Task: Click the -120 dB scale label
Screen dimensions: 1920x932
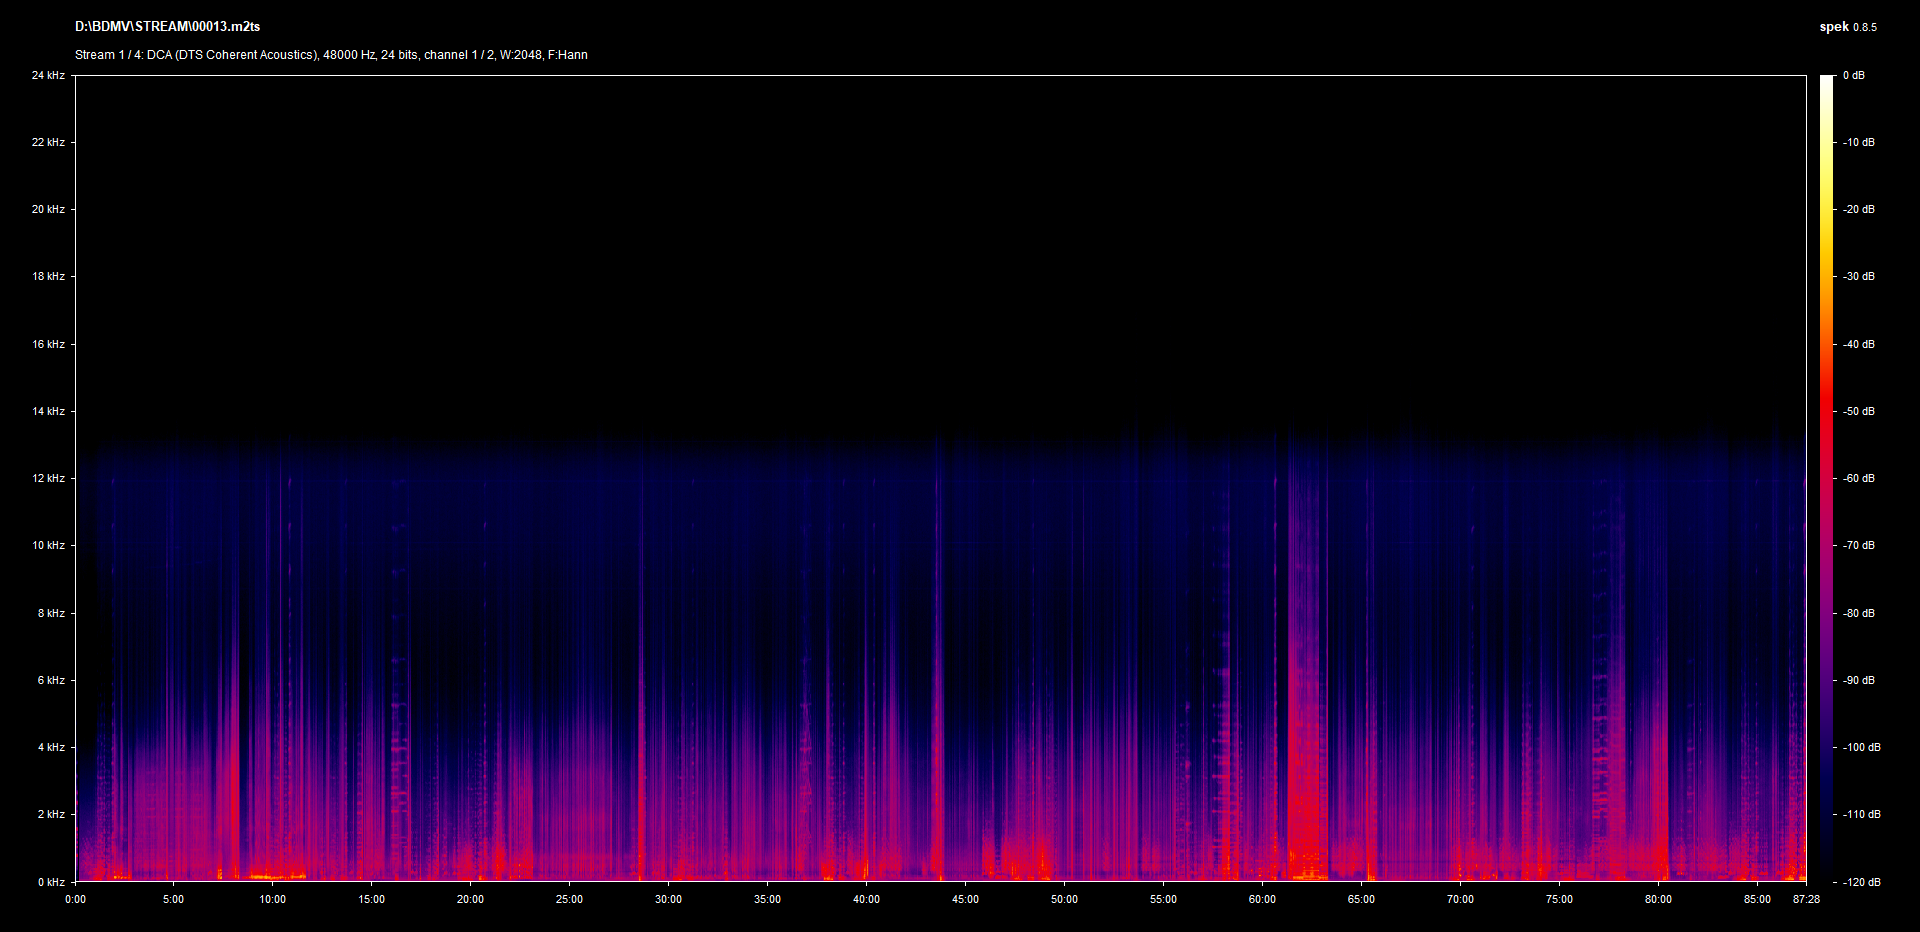Action: pos(1860,882)
